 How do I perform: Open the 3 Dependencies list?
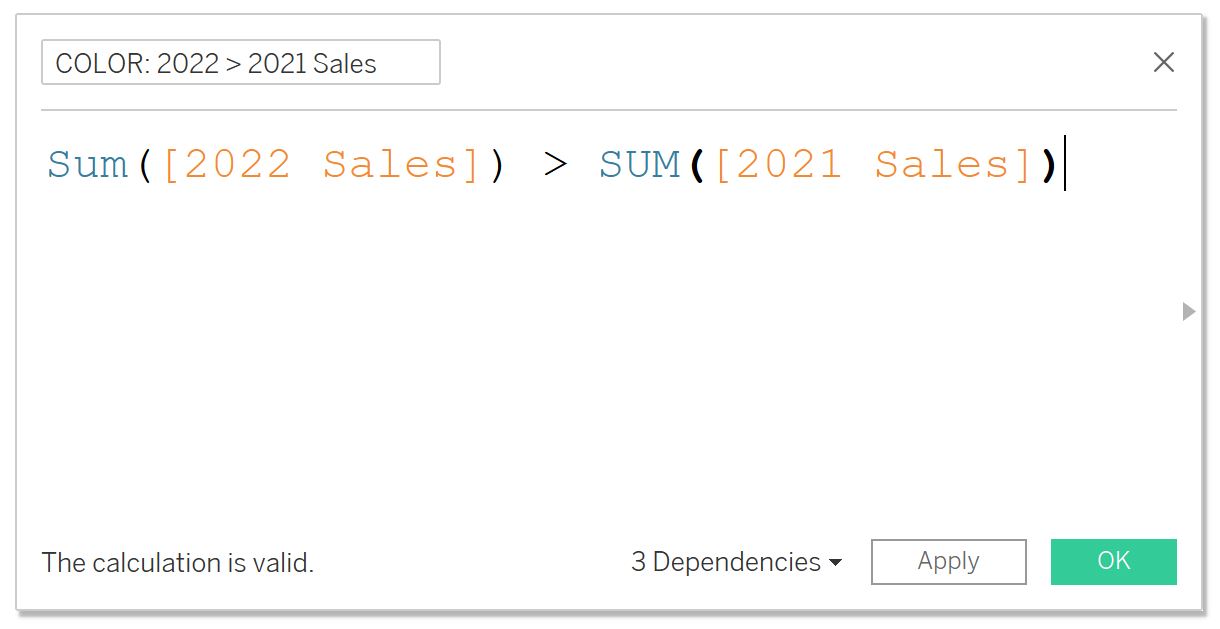pos(726,562)
